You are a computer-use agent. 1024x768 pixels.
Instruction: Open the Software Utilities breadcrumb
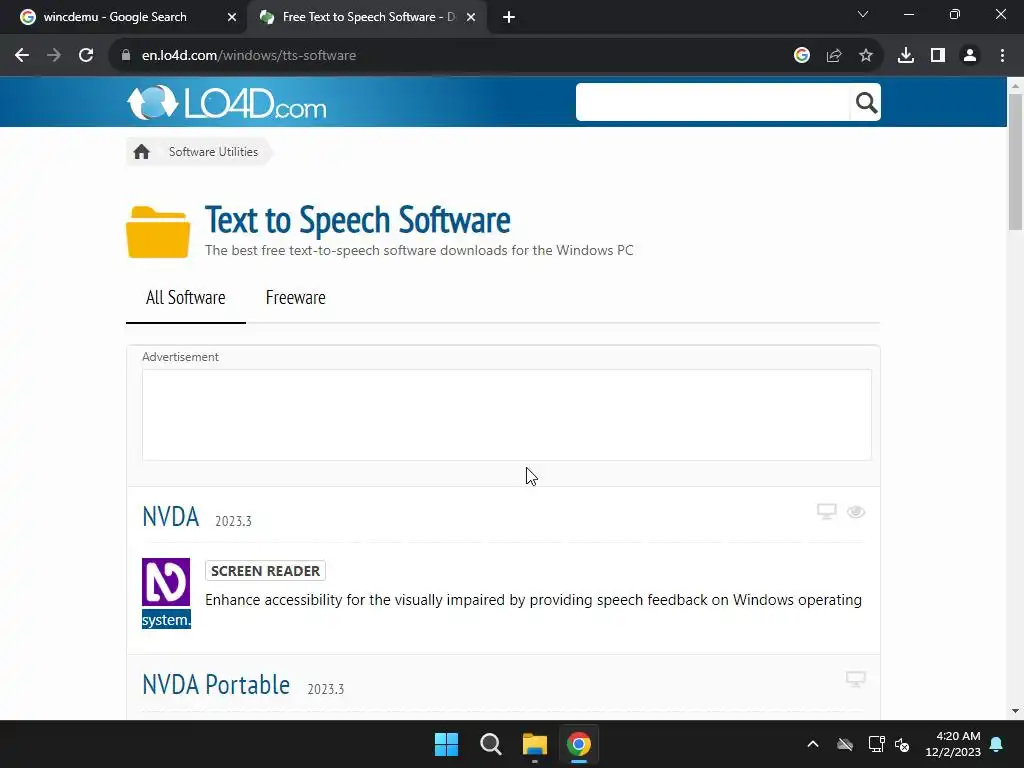pyautogui.click(x=214, y=152)
